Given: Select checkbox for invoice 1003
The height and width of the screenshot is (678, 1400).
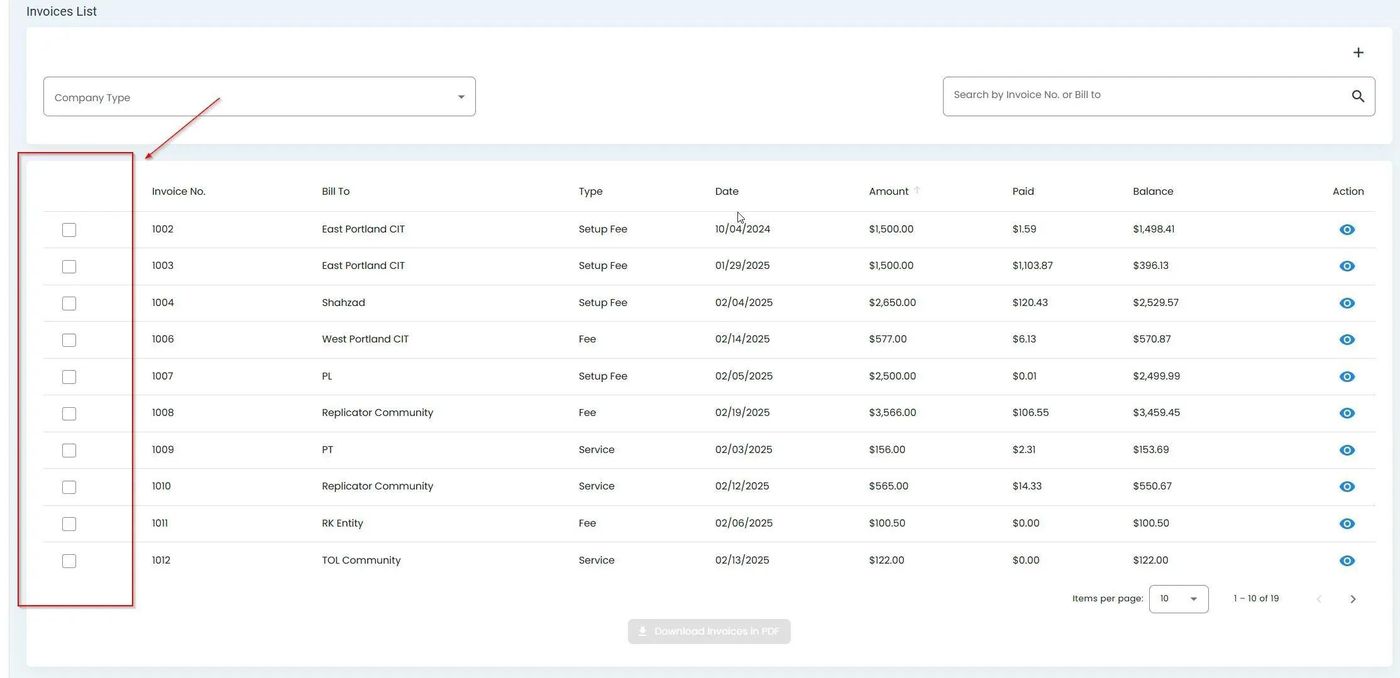Looking at the screenshot, I should [x=69, y=267].
